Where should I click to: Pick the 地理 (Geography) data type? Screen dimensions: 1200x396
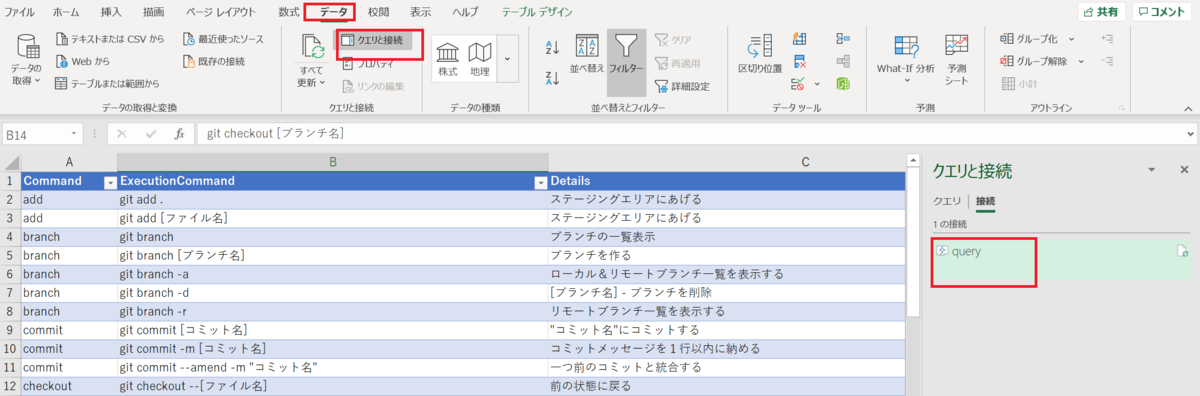[x=480, y=59]
